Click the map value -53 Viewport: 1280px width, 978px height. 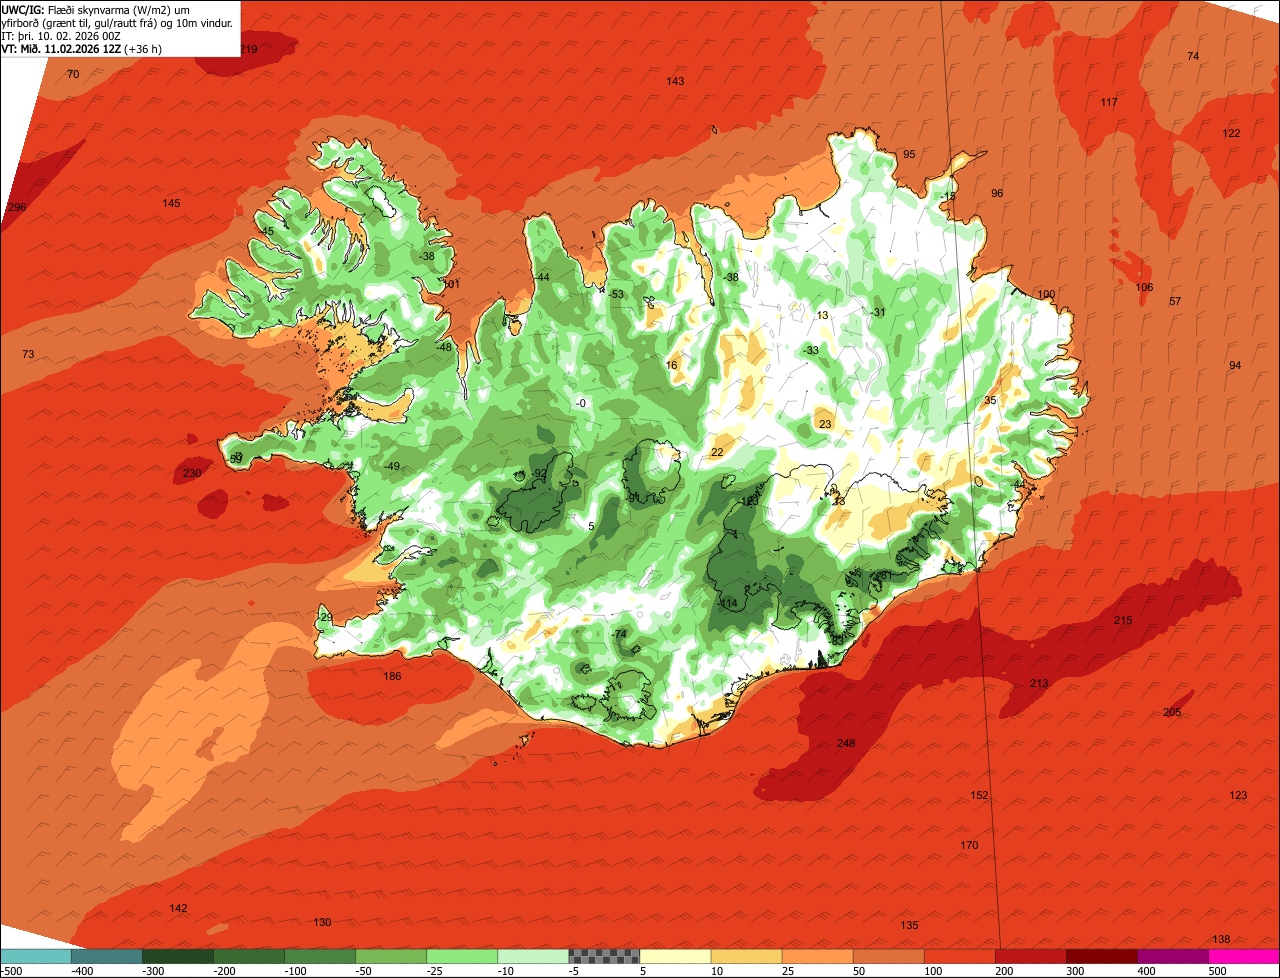615,293
